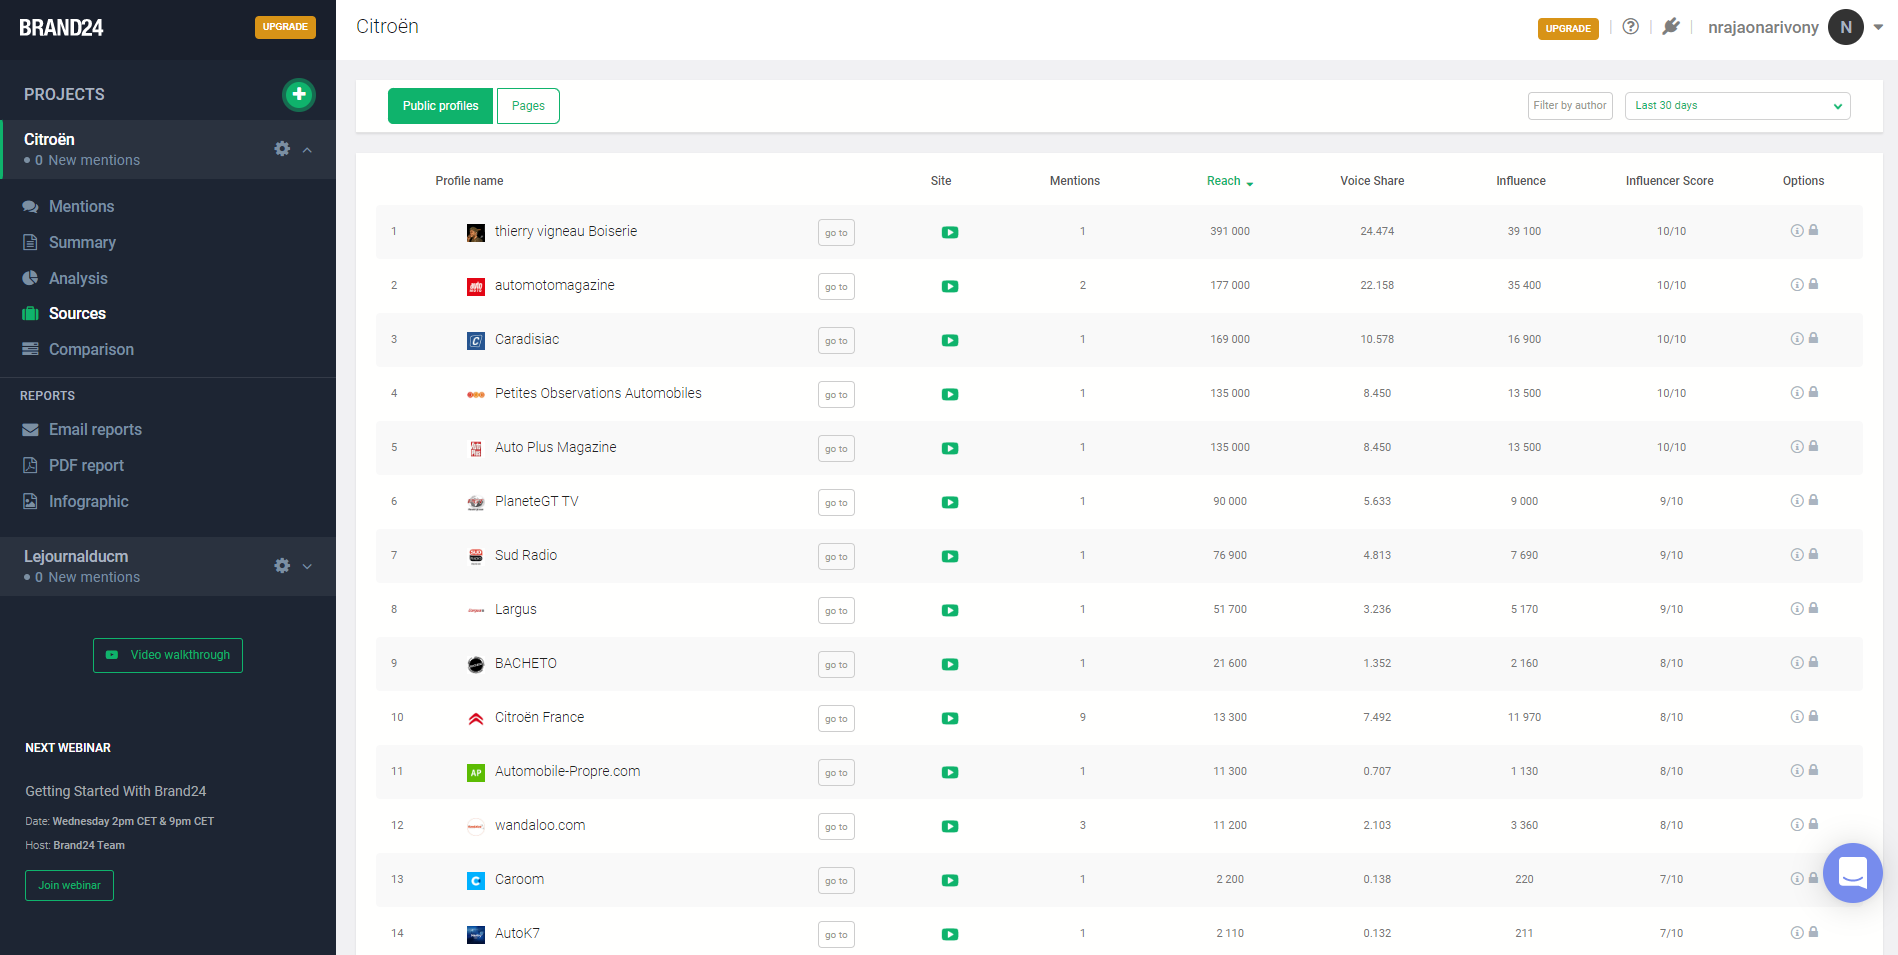Select the Lejournalducm project

(76, 556)
